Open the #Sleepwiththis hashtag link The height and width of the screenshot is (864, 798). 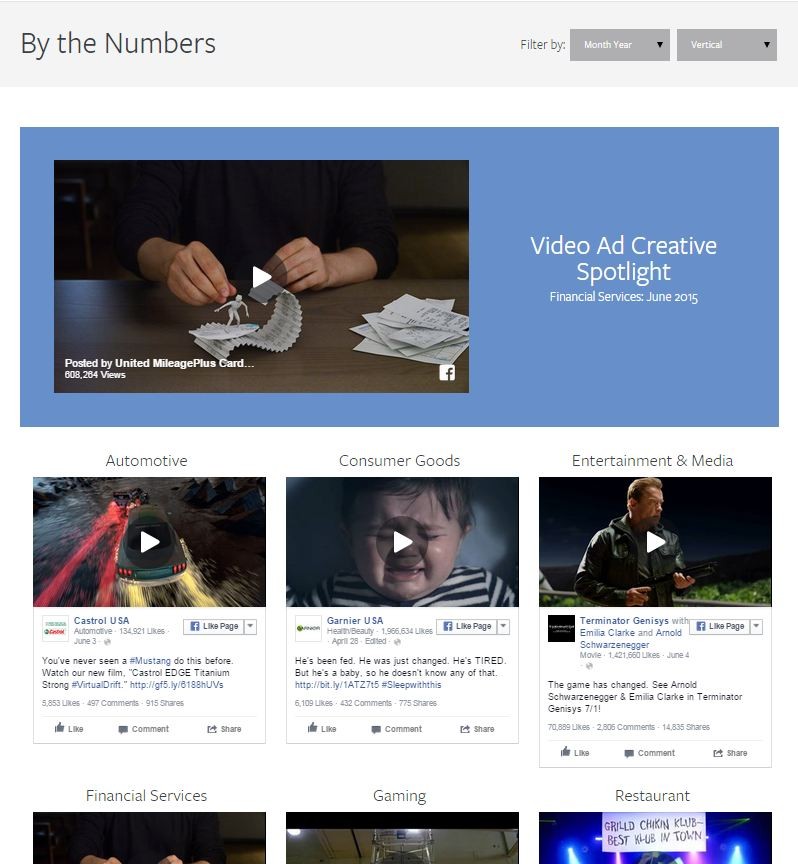(411, 685)
